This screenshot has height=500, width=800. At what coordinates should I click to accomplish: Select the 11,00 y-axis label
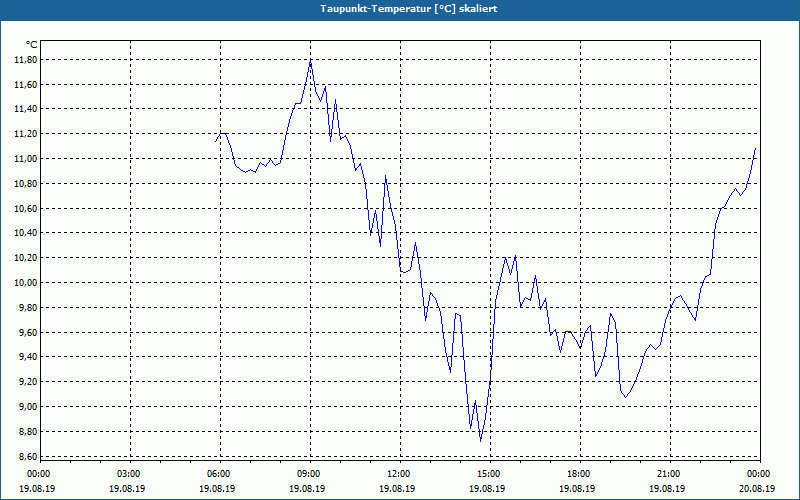26,159
